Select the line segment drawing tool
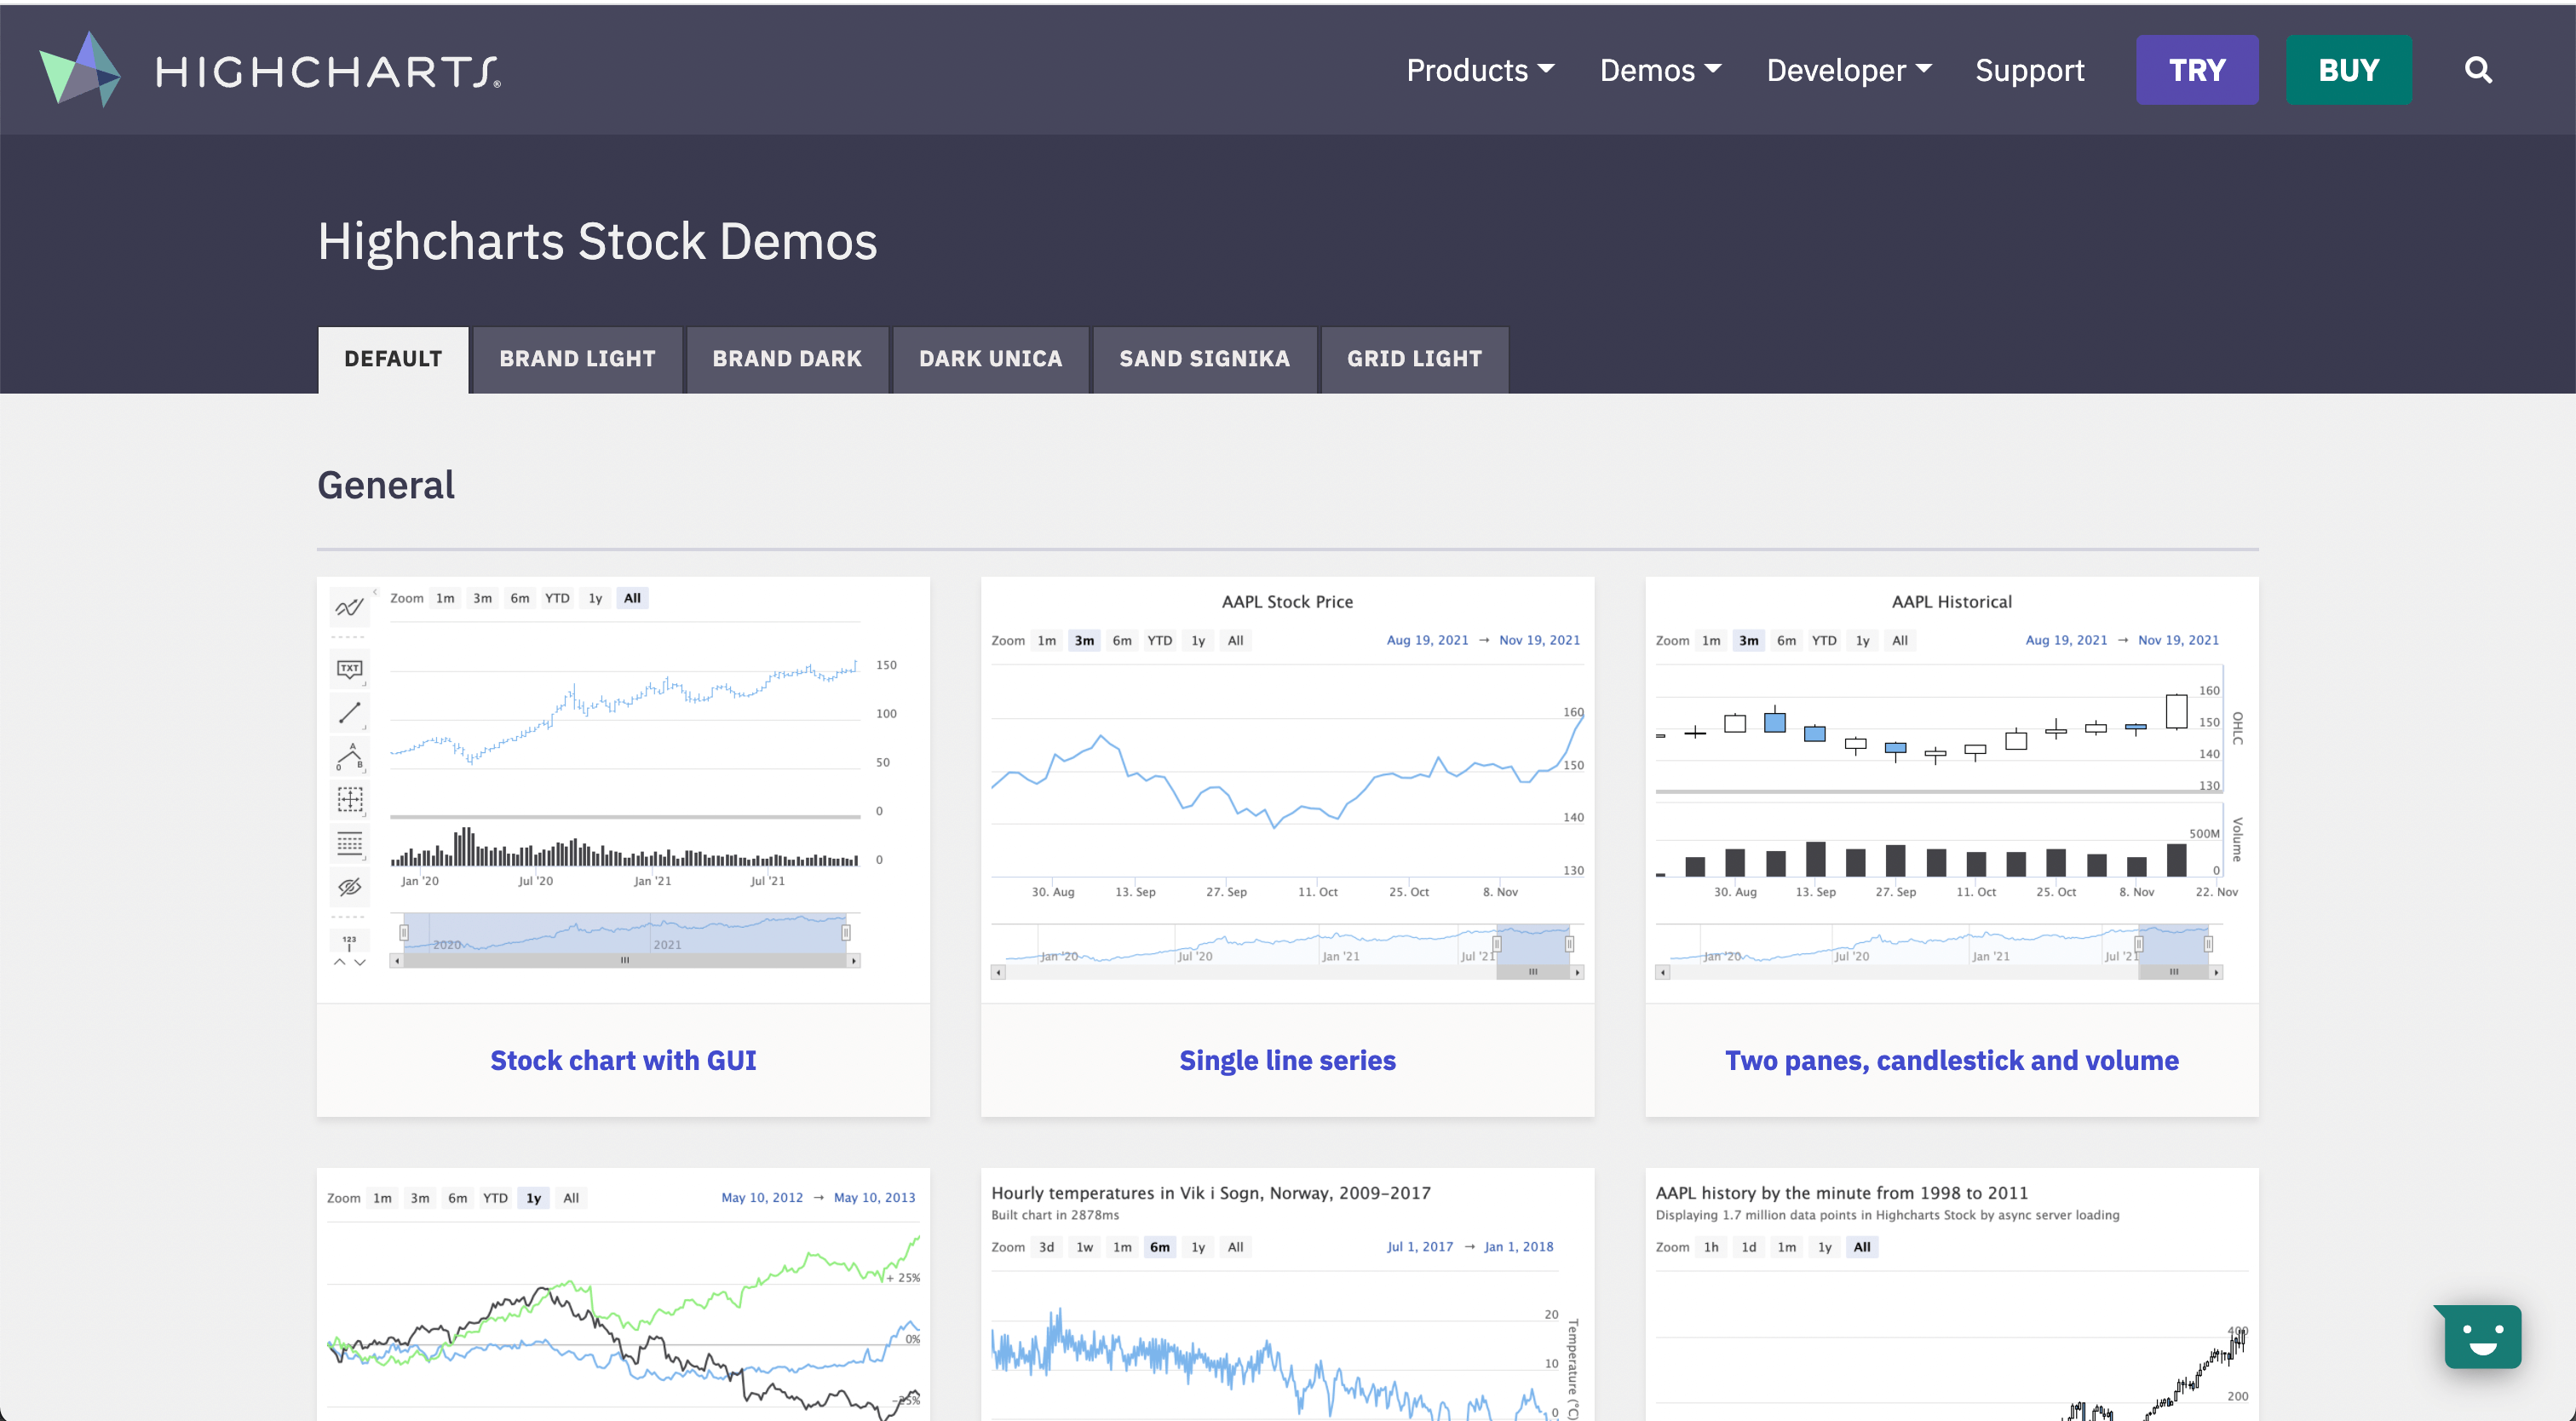 click(349, 713)
